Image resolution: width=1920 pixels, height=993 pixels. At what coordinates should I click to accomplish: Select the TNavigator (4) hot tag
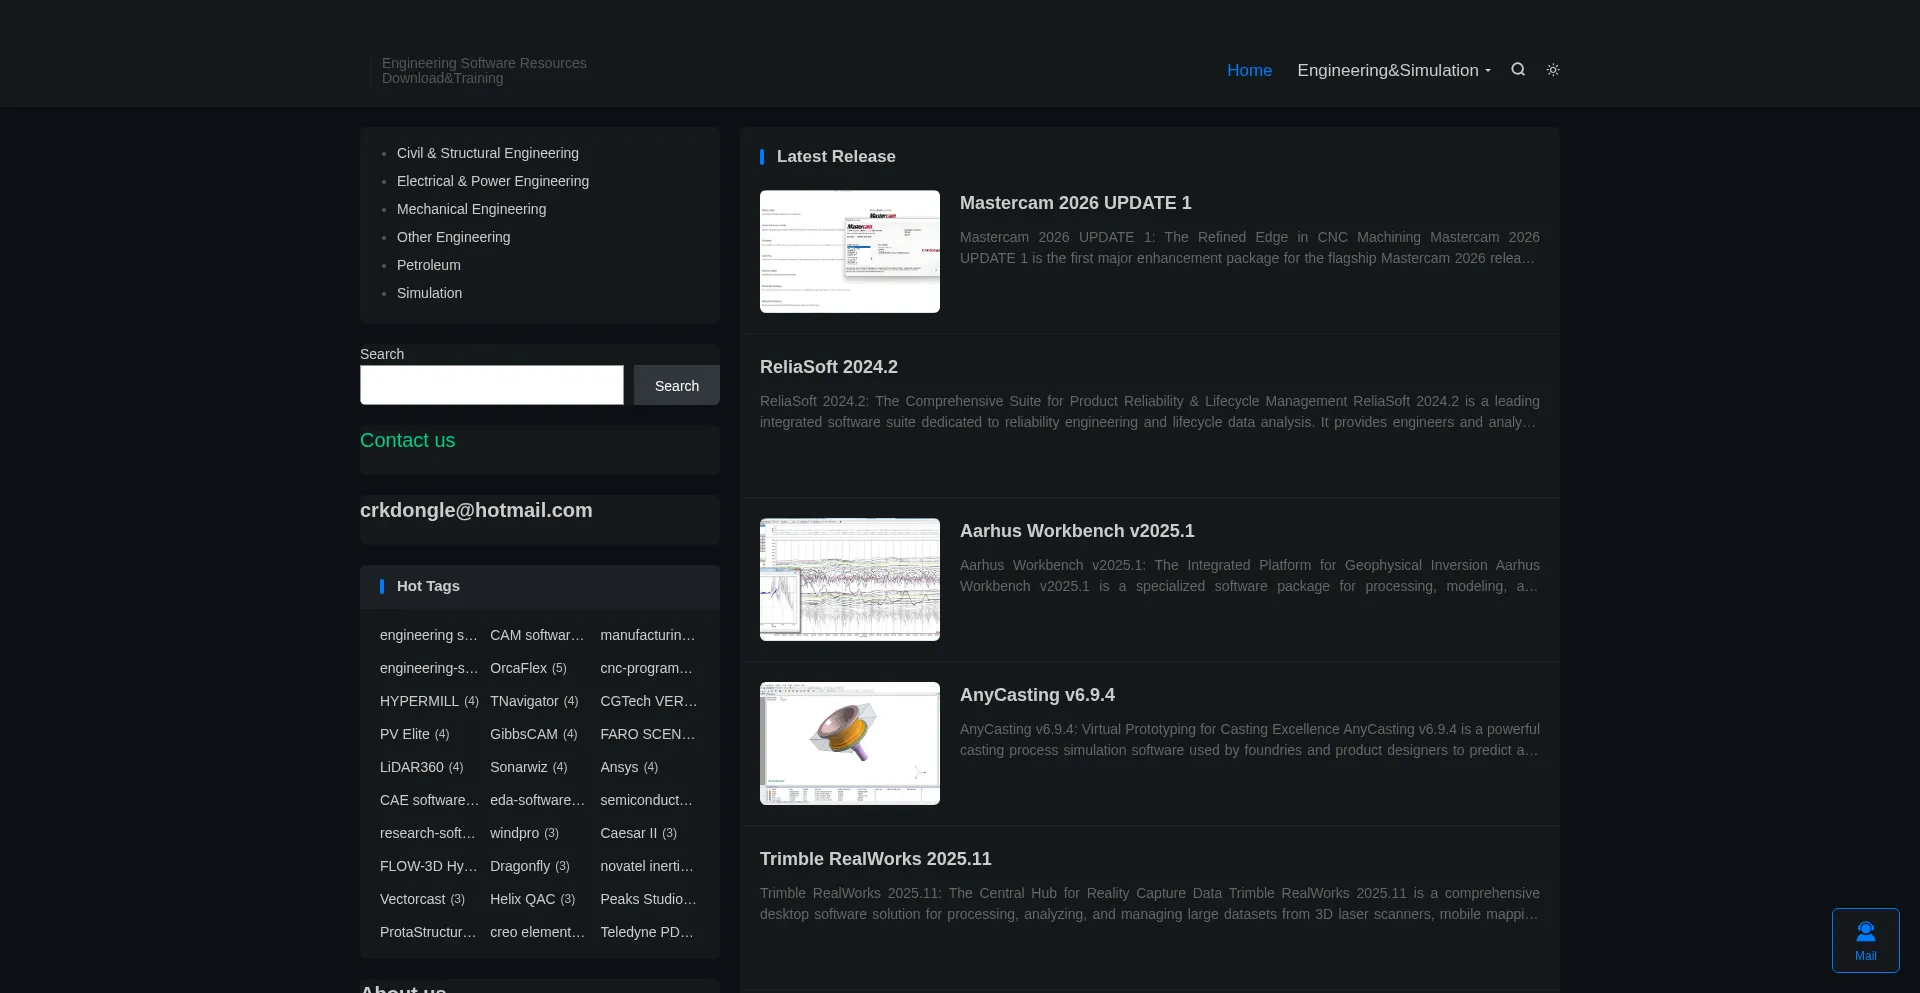click(x=534, y=701)
